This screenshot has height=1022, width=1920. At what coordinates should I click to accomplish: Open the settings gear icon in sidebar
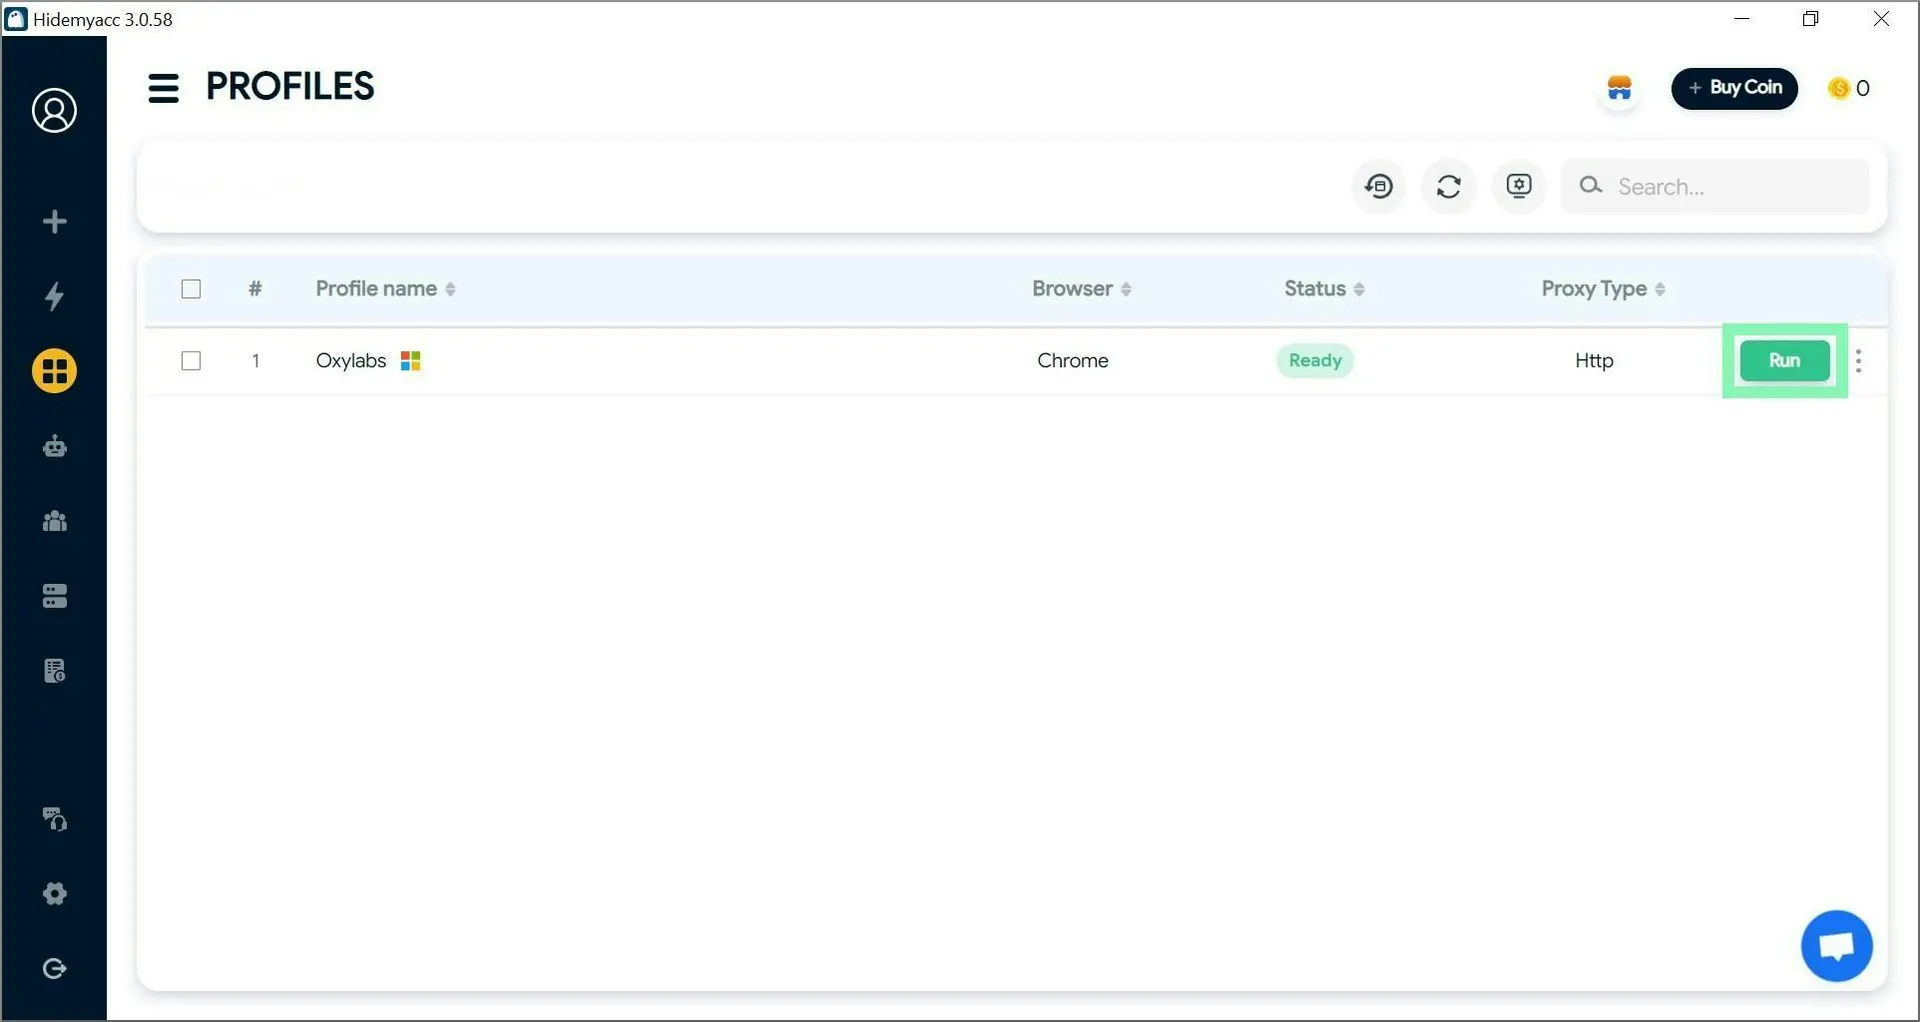54,893
